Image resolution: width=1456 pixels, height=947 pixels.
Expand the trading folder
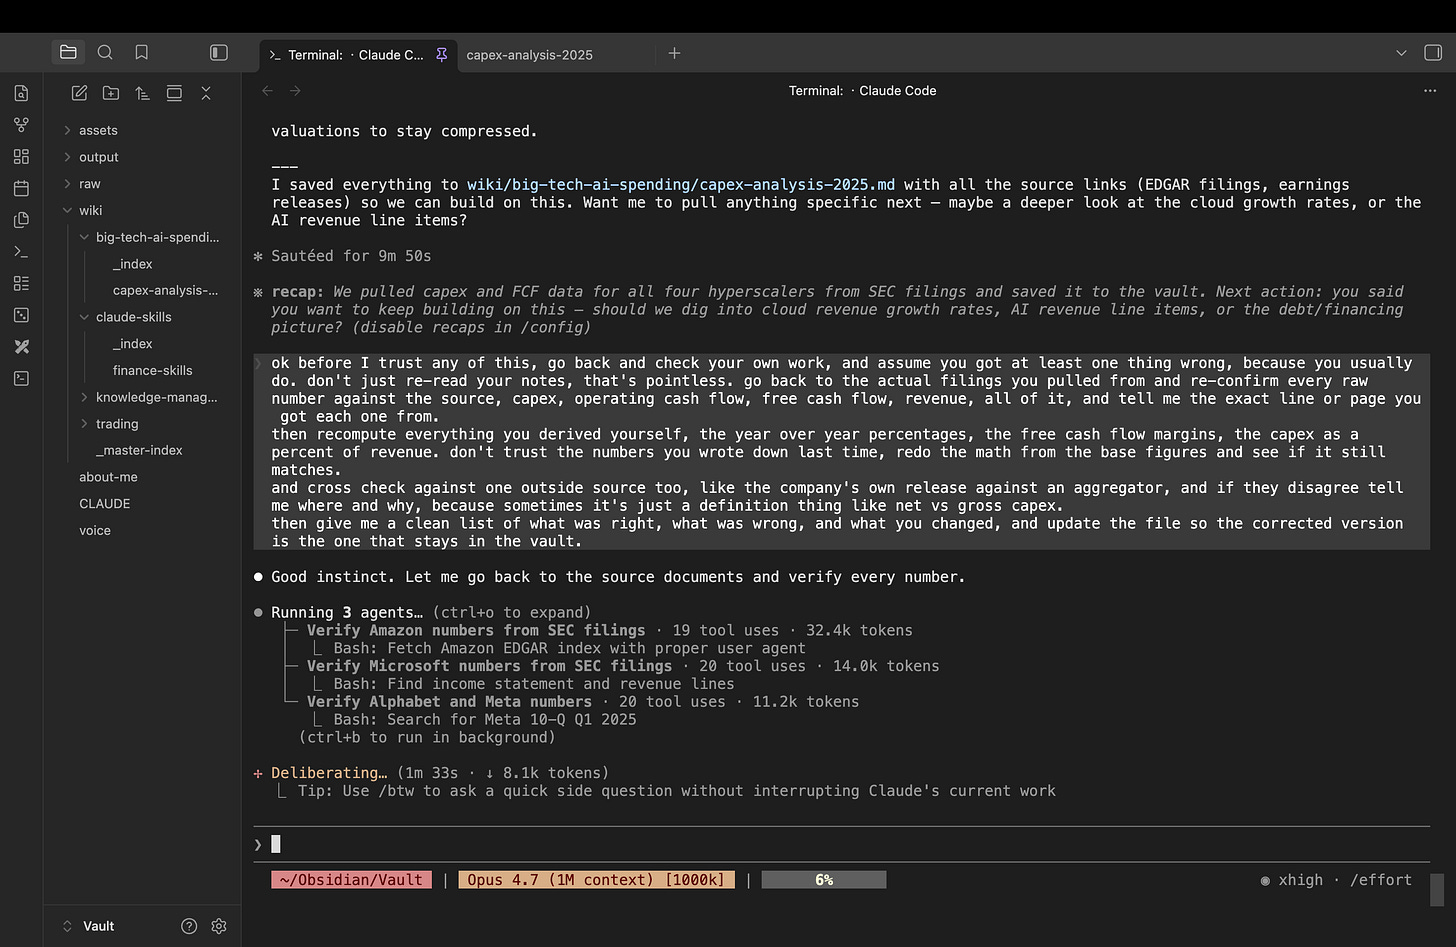coord(117,424)
